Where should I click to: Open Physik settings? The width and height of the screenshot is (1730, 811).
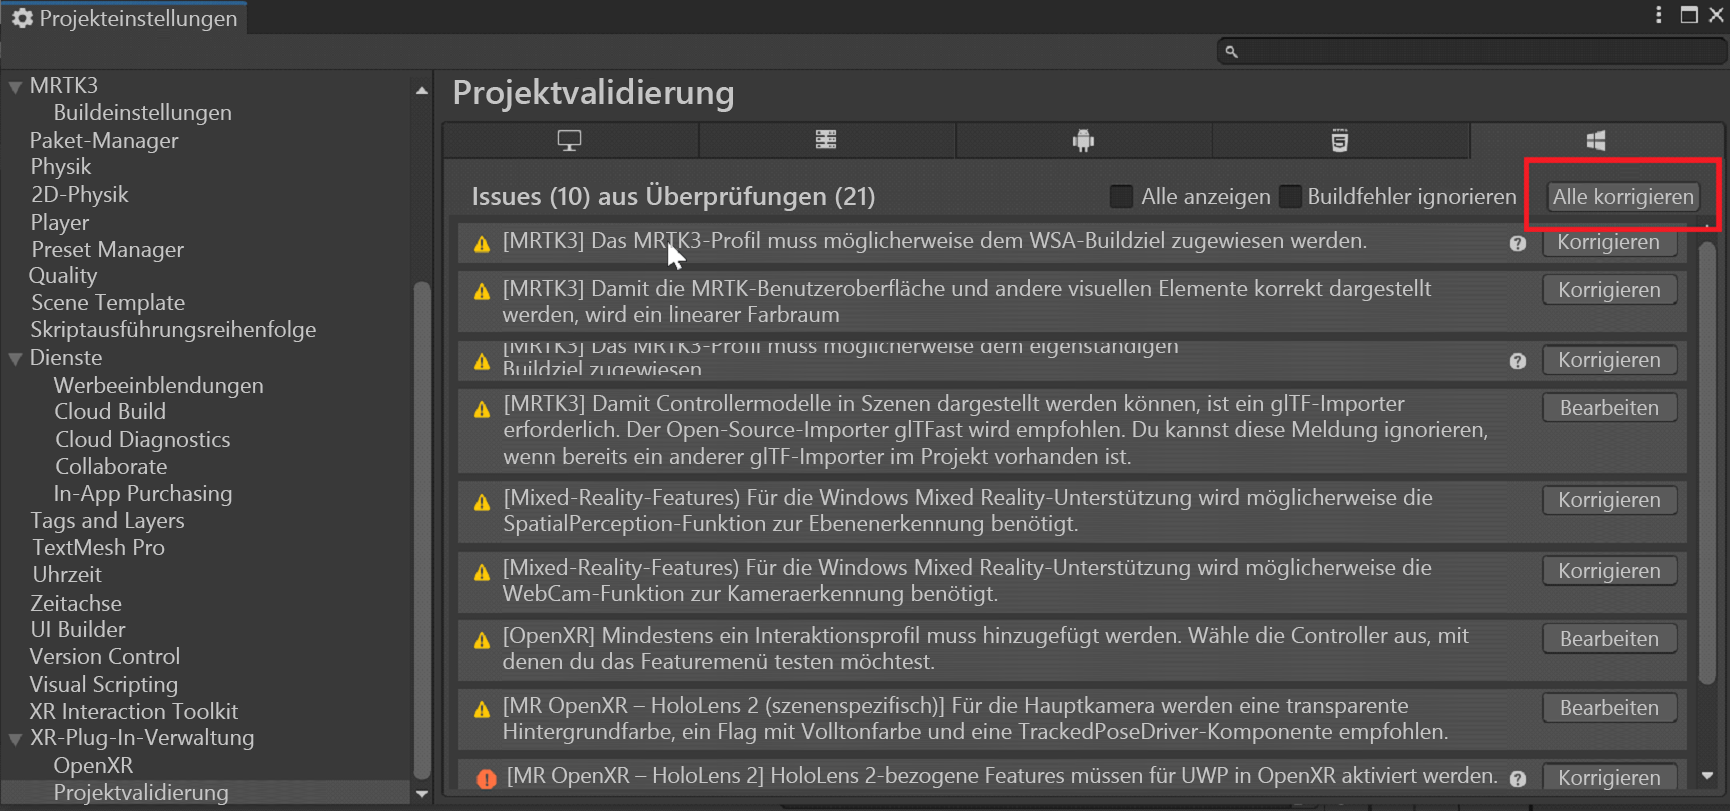click(x=60, y=167)
